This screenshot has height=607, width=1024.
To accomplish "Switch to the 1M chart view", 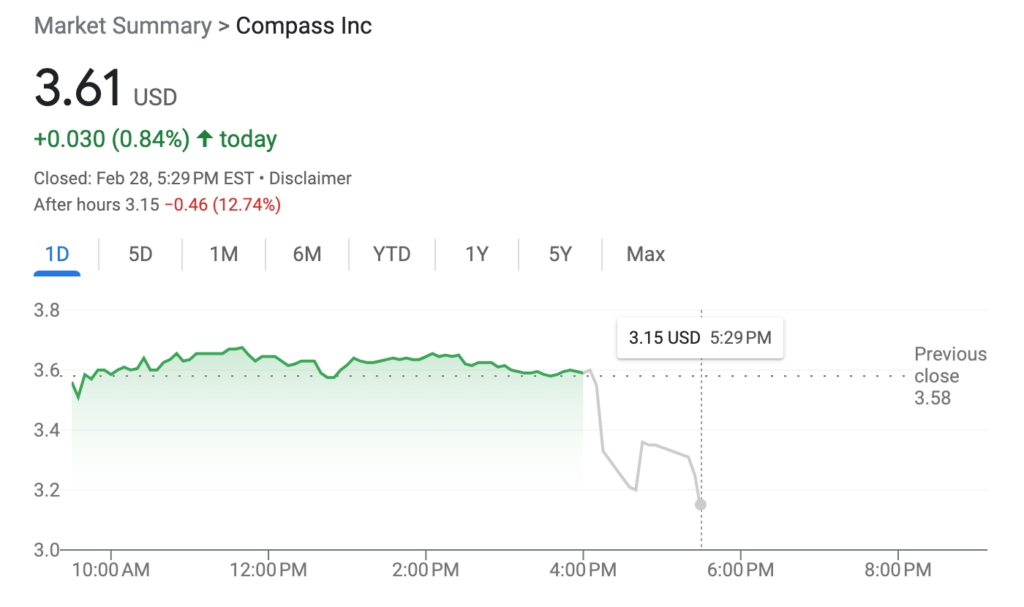I will (223, 255).
